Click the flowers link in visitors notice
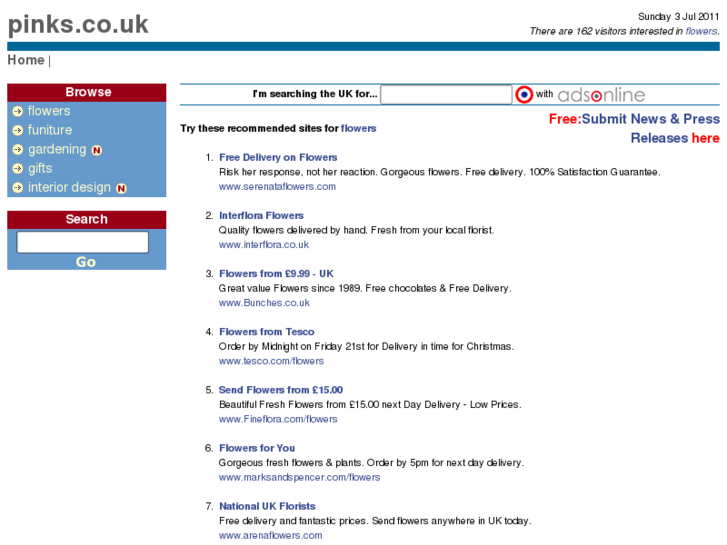Viewport: 727px width, 545px height. 701,31
